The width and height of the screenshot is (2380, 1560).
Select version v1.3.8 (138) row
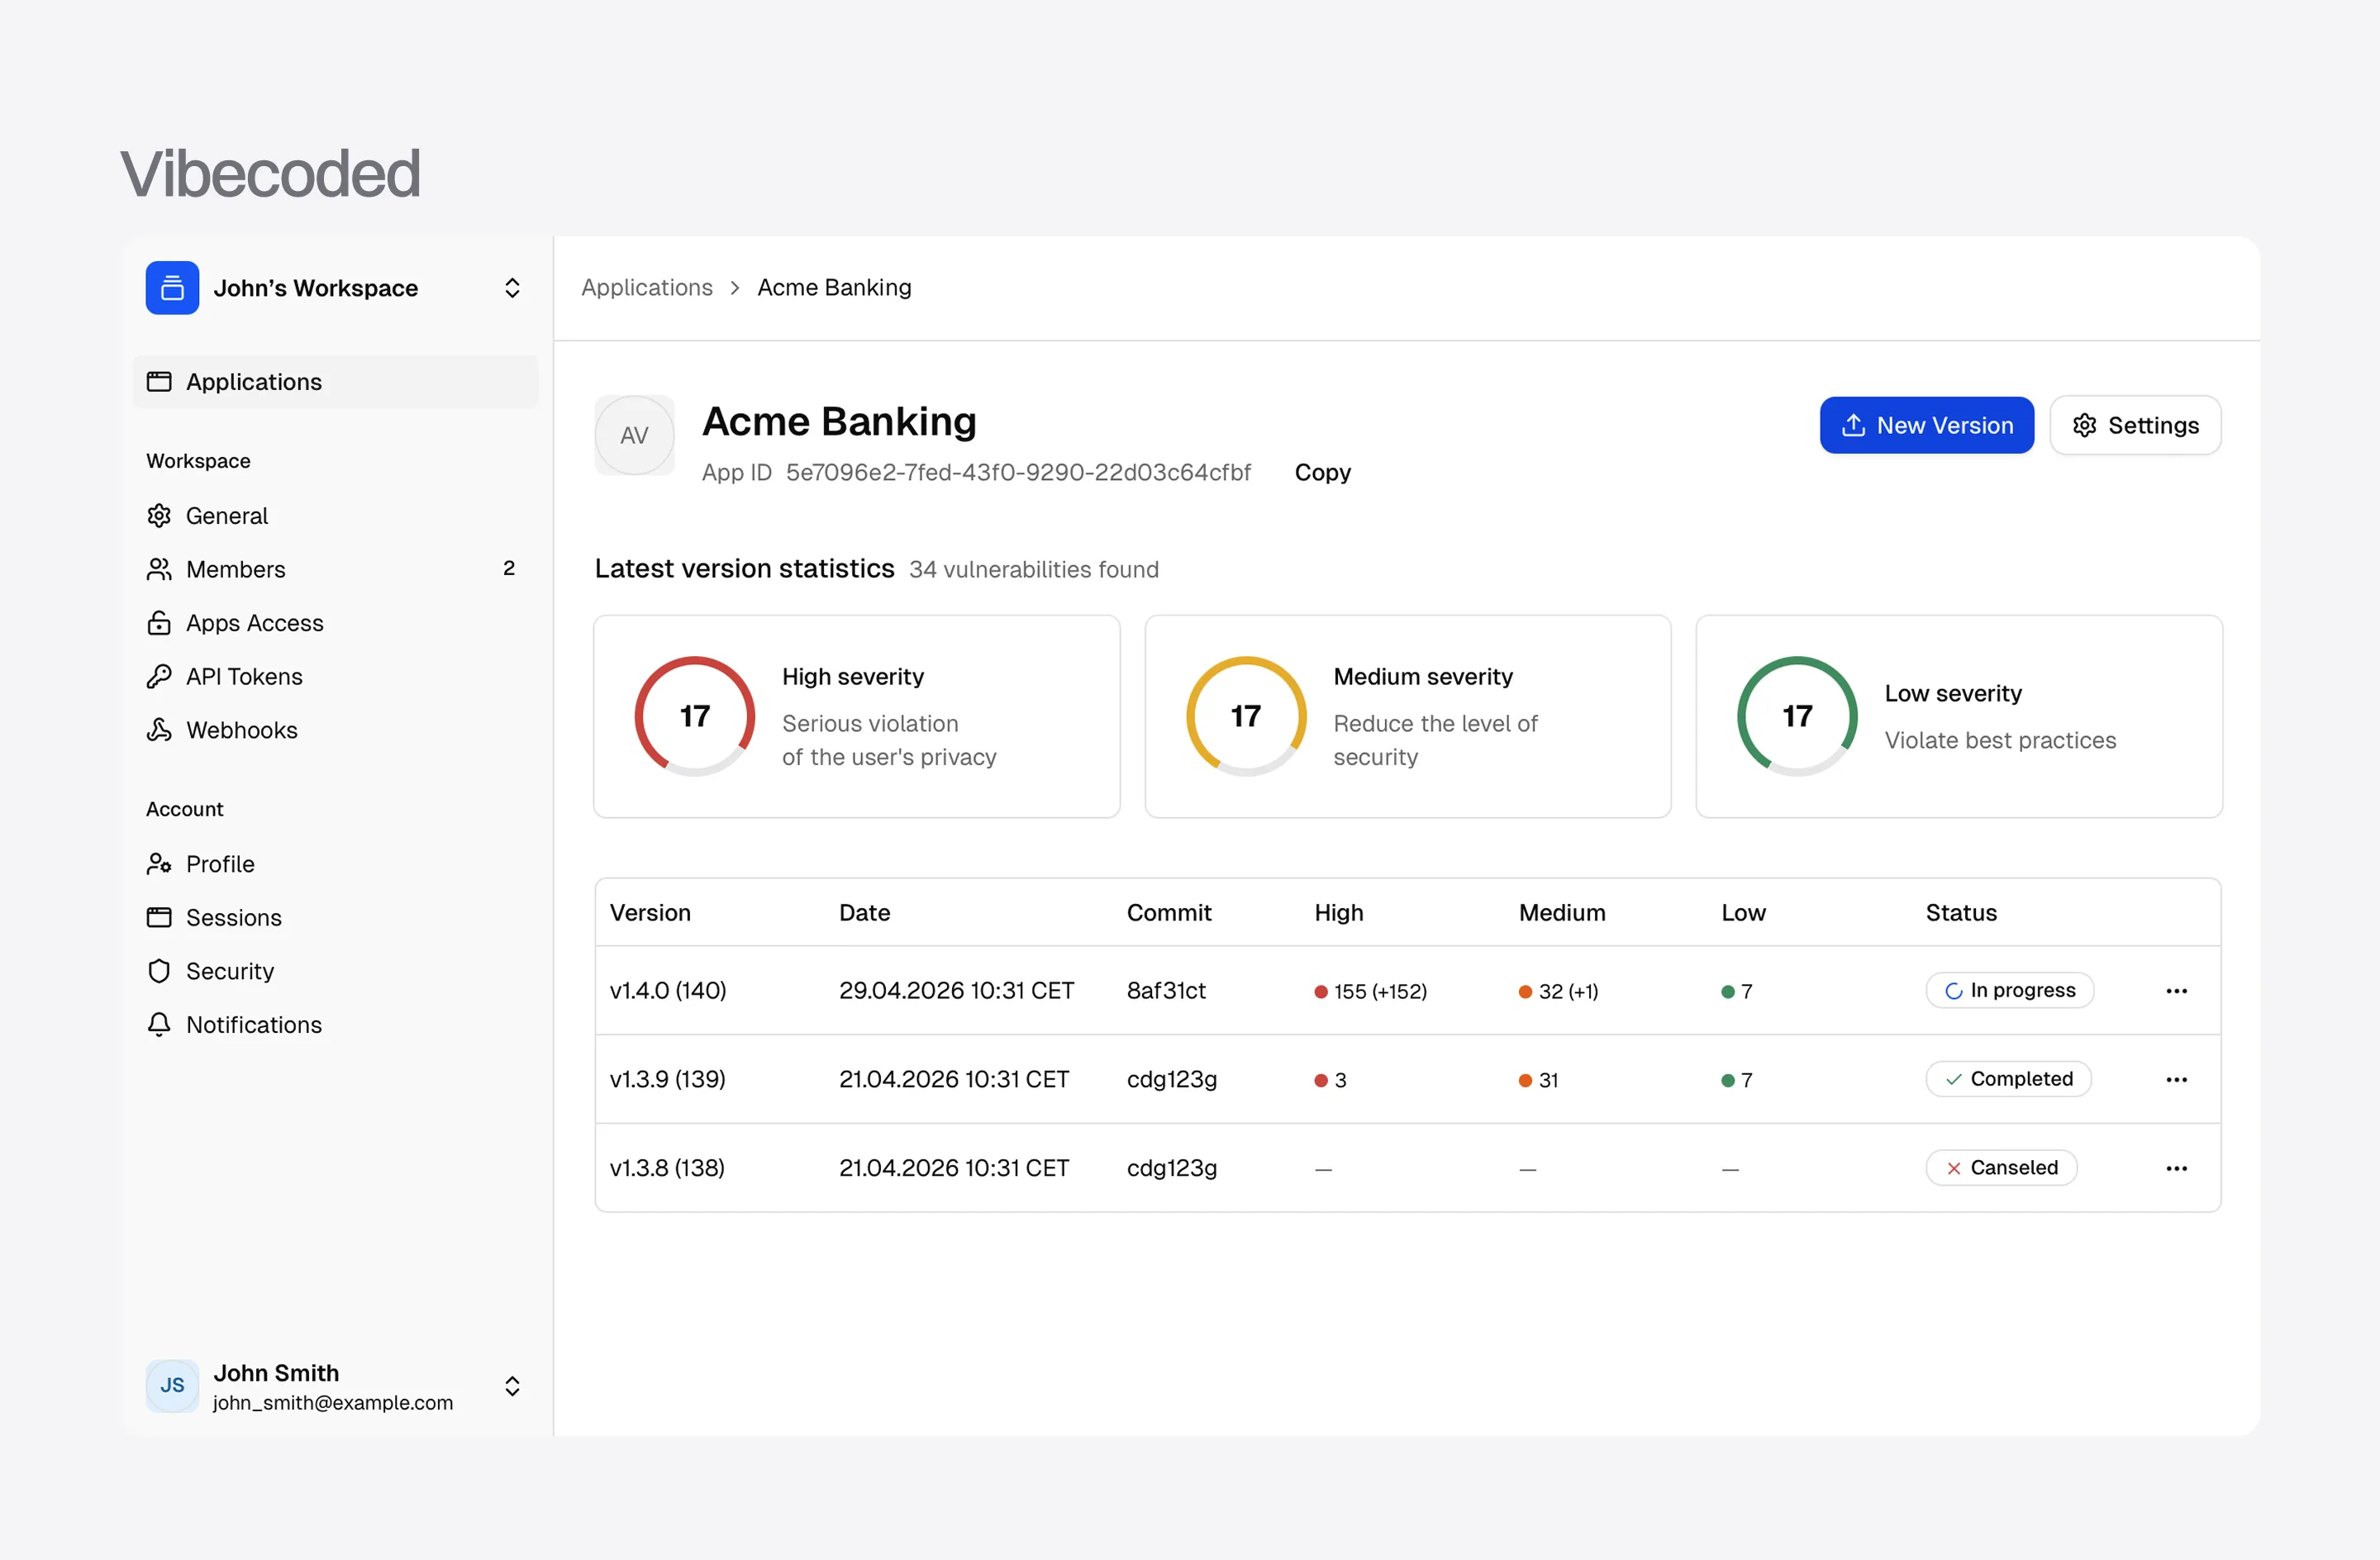pyautogui.click(x=1407, y=1168)
